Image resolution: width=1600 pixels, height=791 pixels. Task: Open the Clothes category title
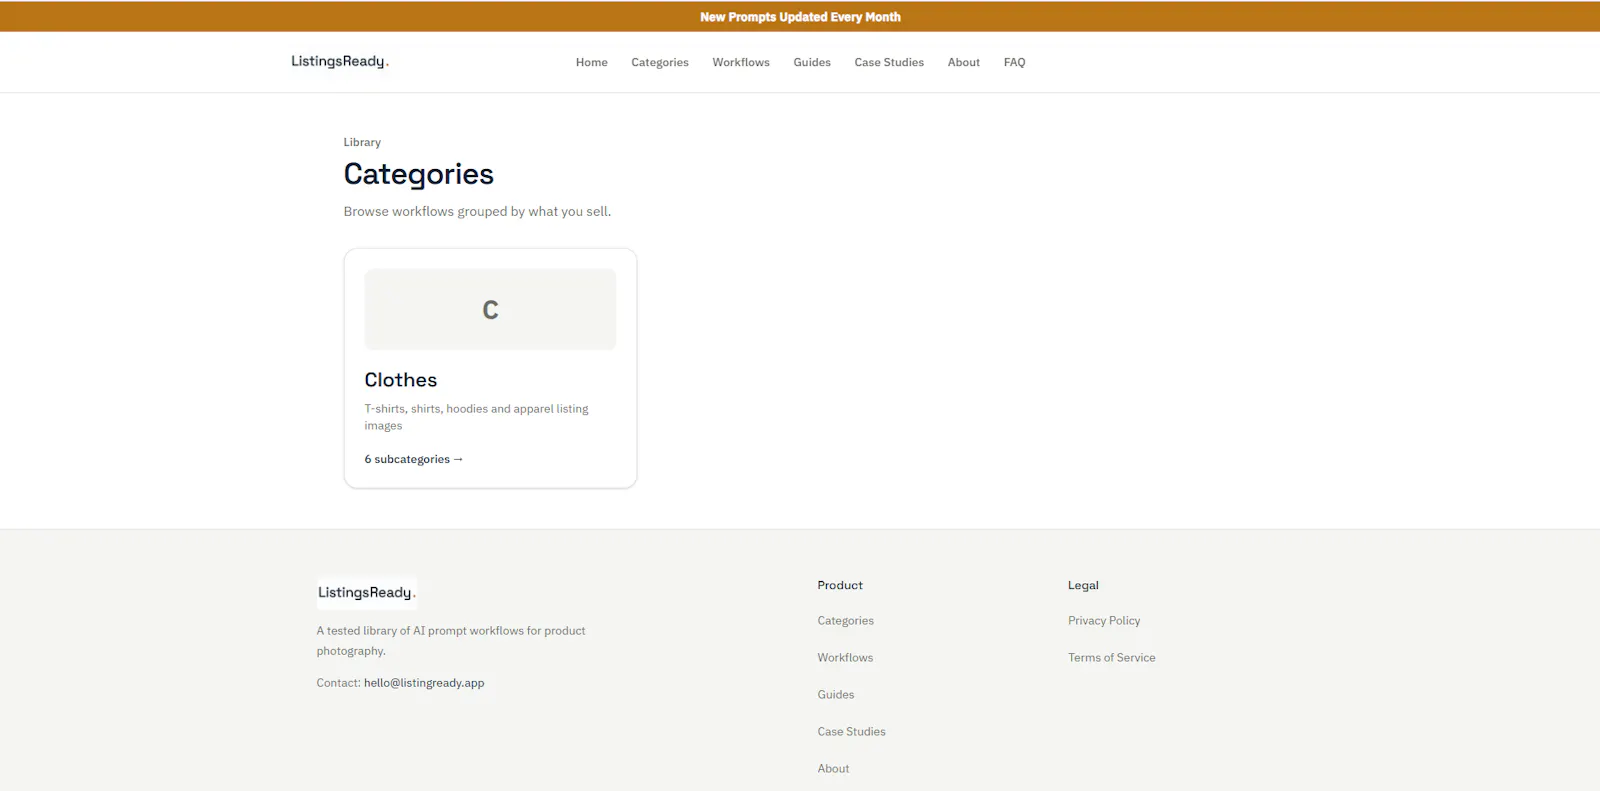click(x=401, y=380)
